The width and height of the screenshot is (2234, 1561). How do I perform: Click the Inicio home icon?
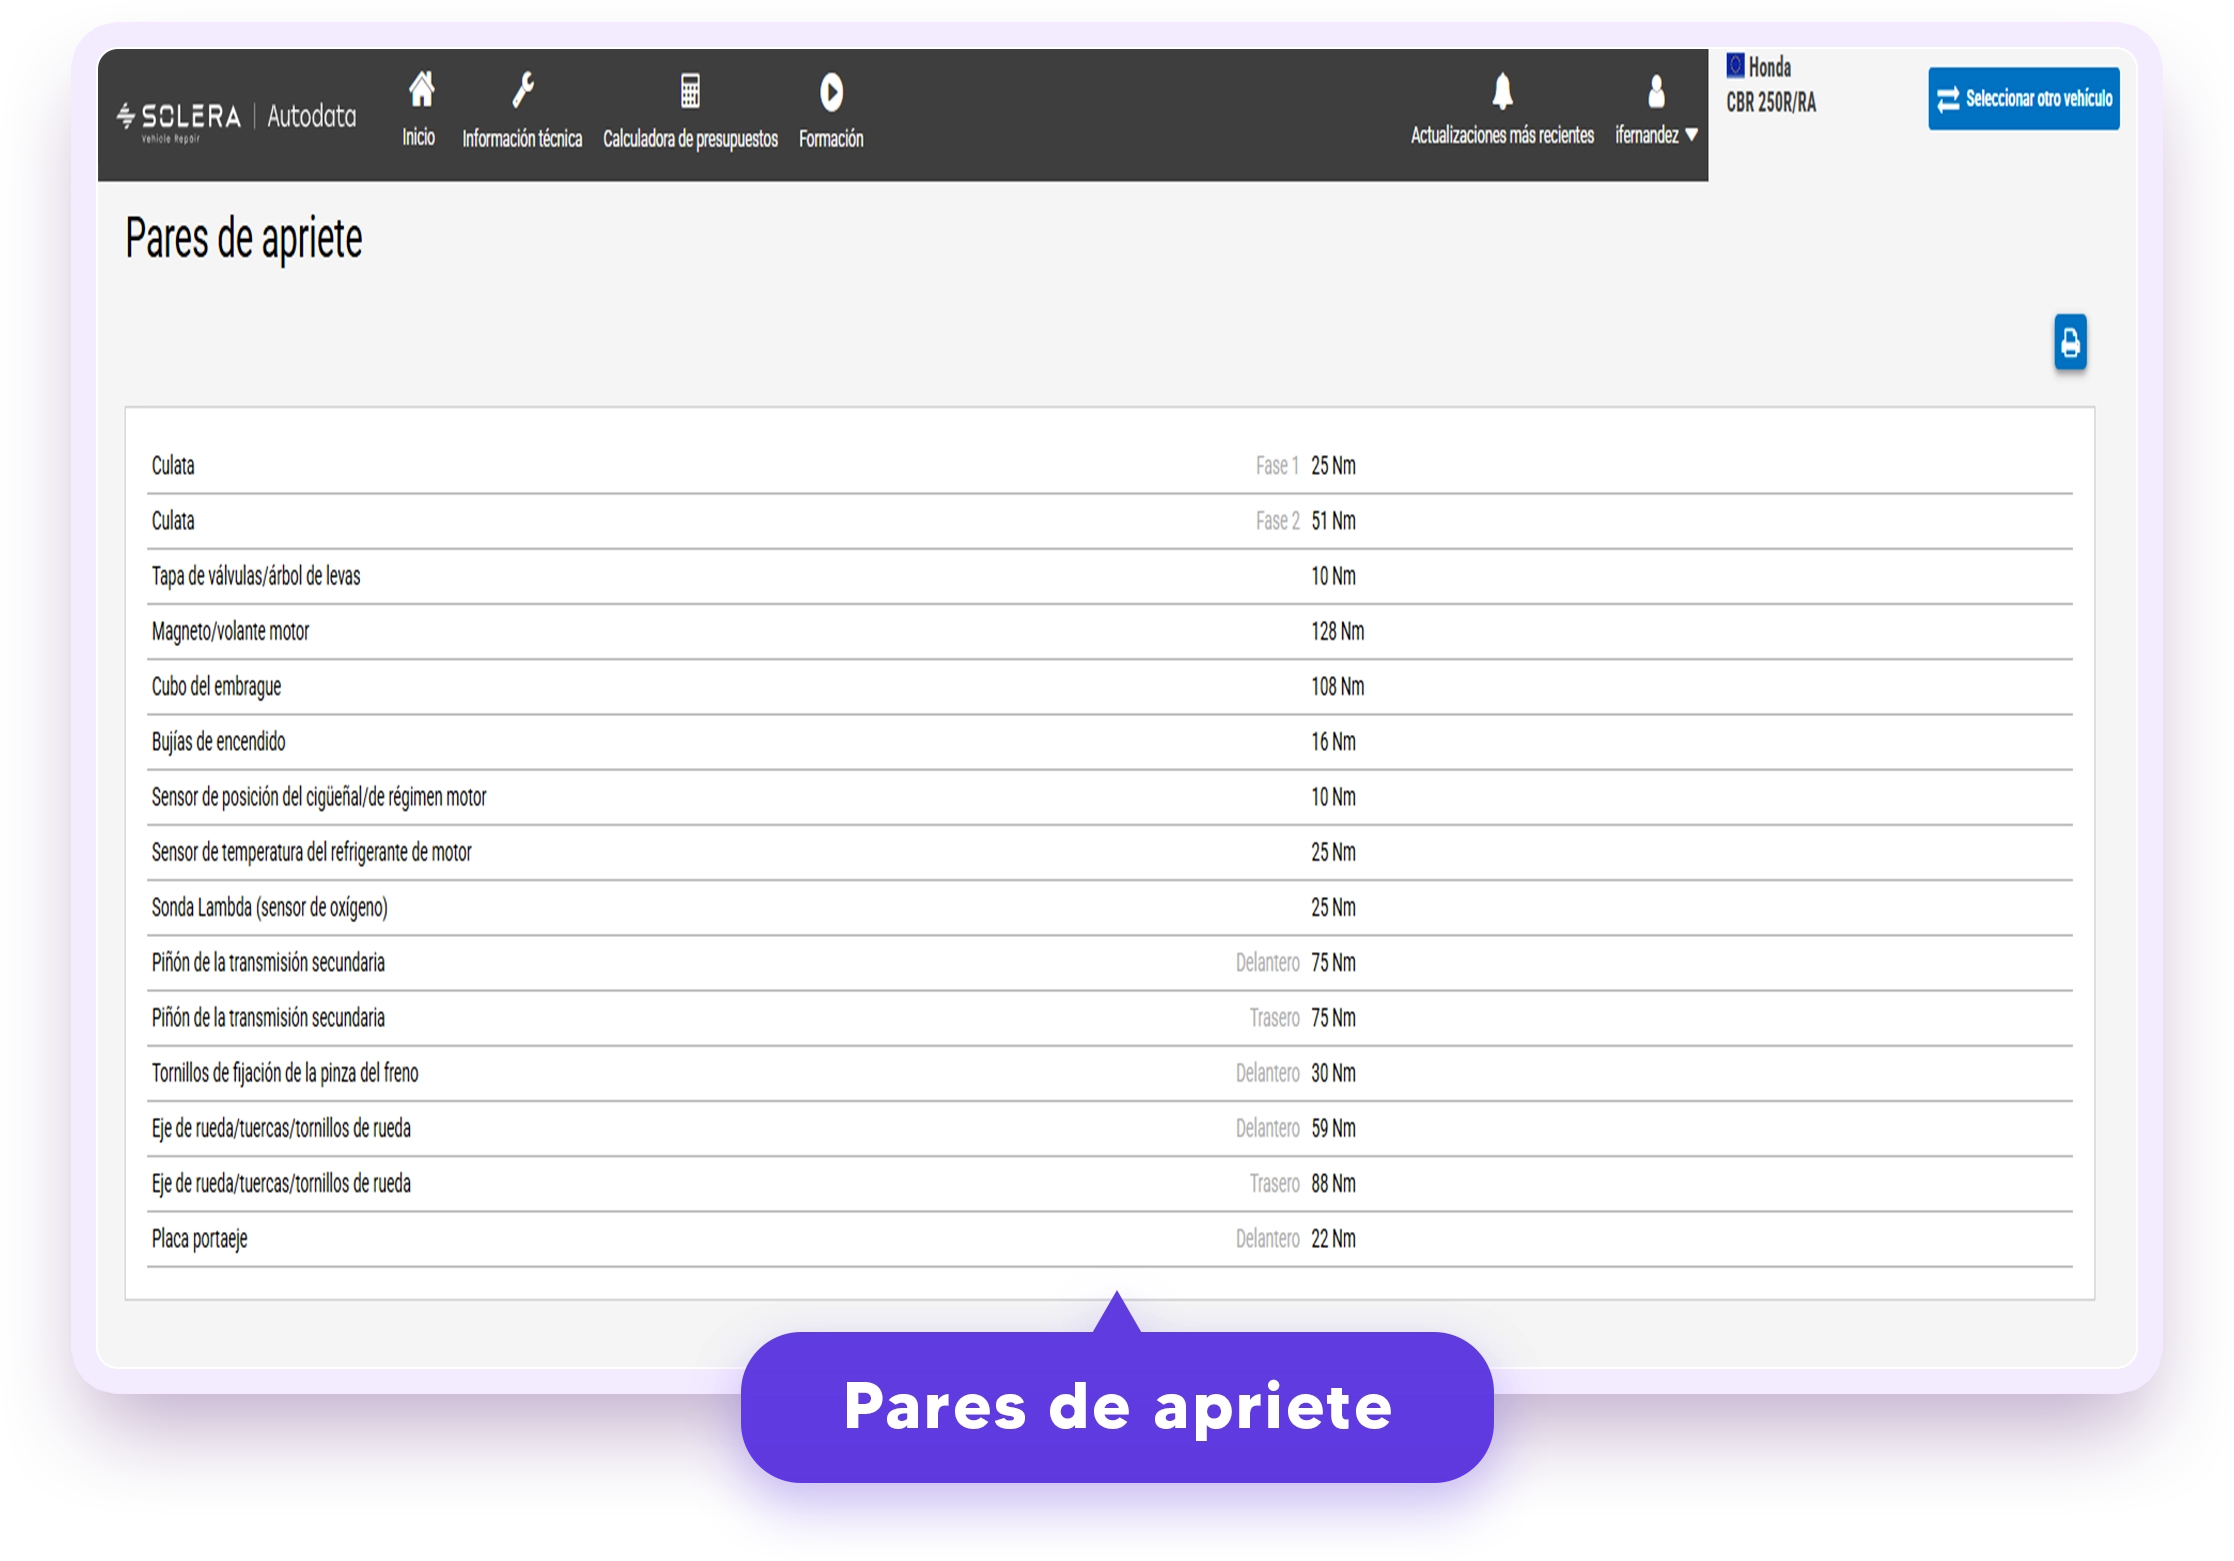coord(421,90)
